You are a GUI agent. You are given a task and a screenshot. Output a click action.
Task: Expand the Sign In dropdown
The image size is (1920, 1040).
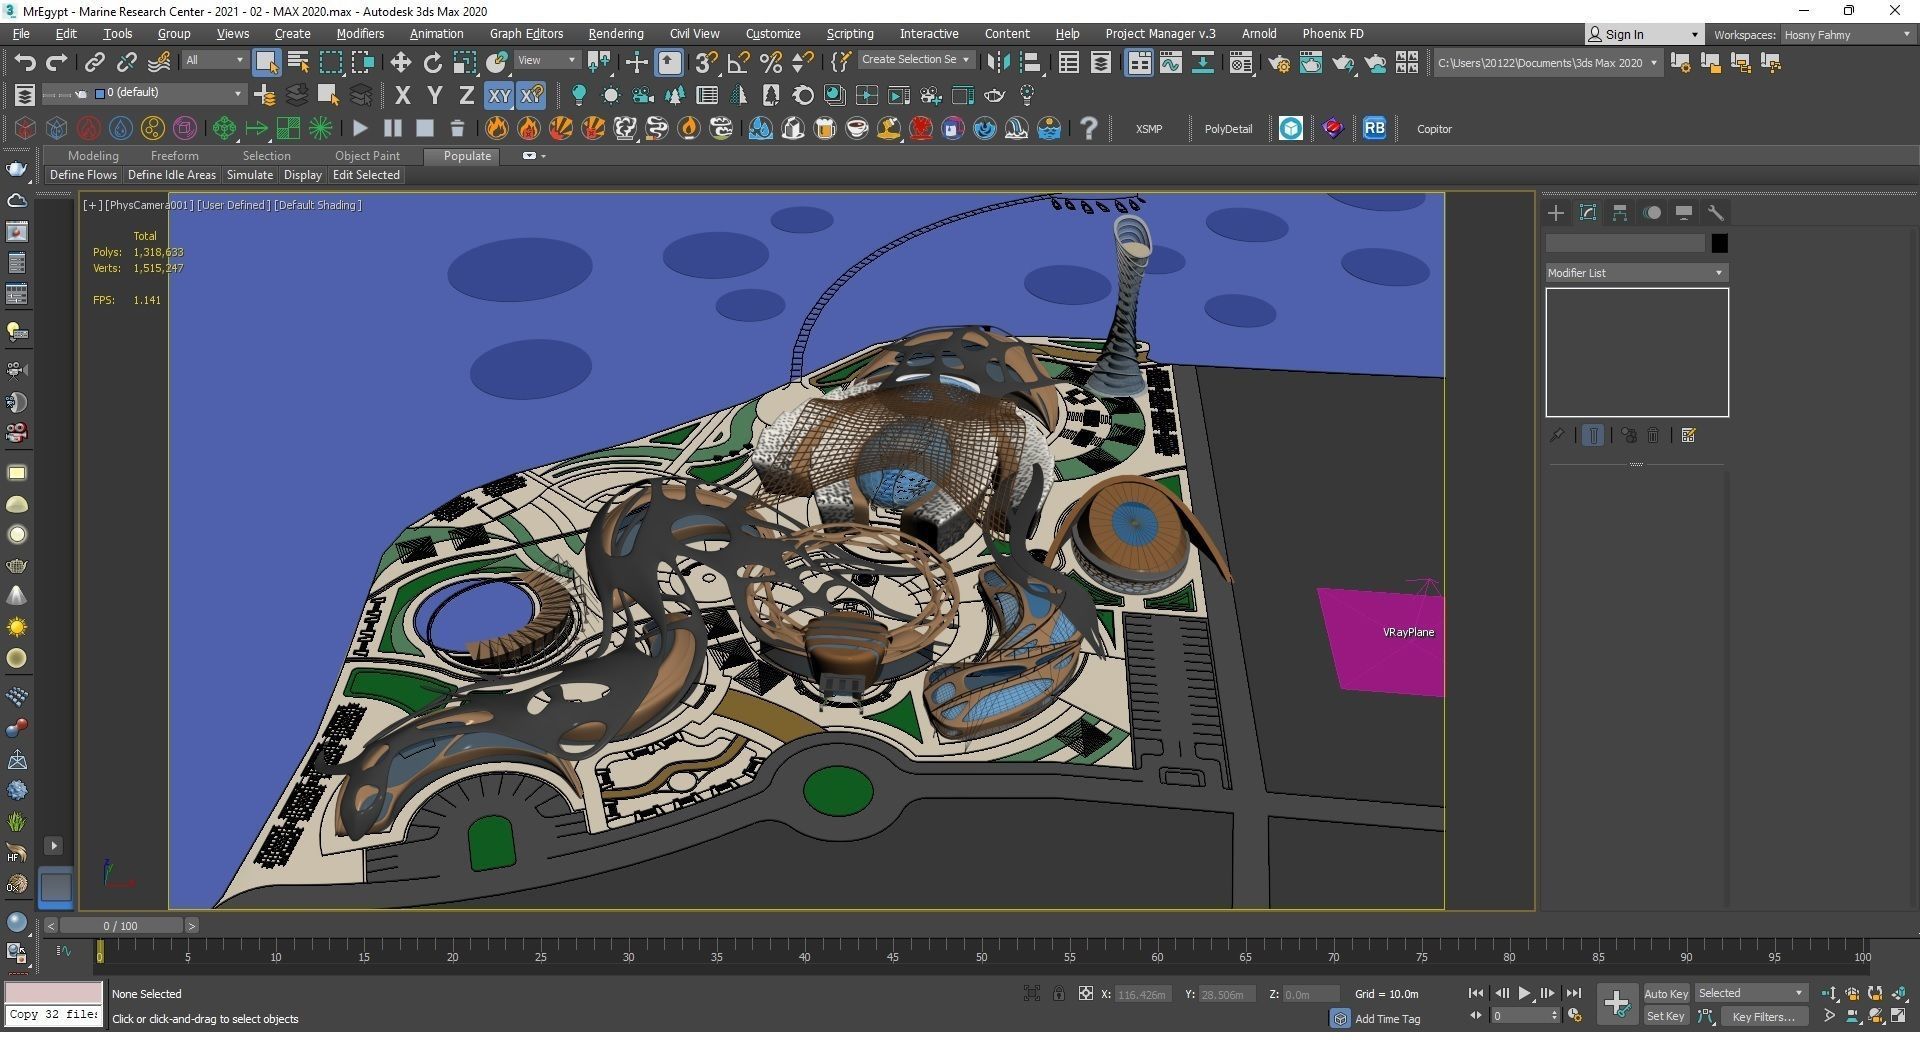click(1694, 34)
